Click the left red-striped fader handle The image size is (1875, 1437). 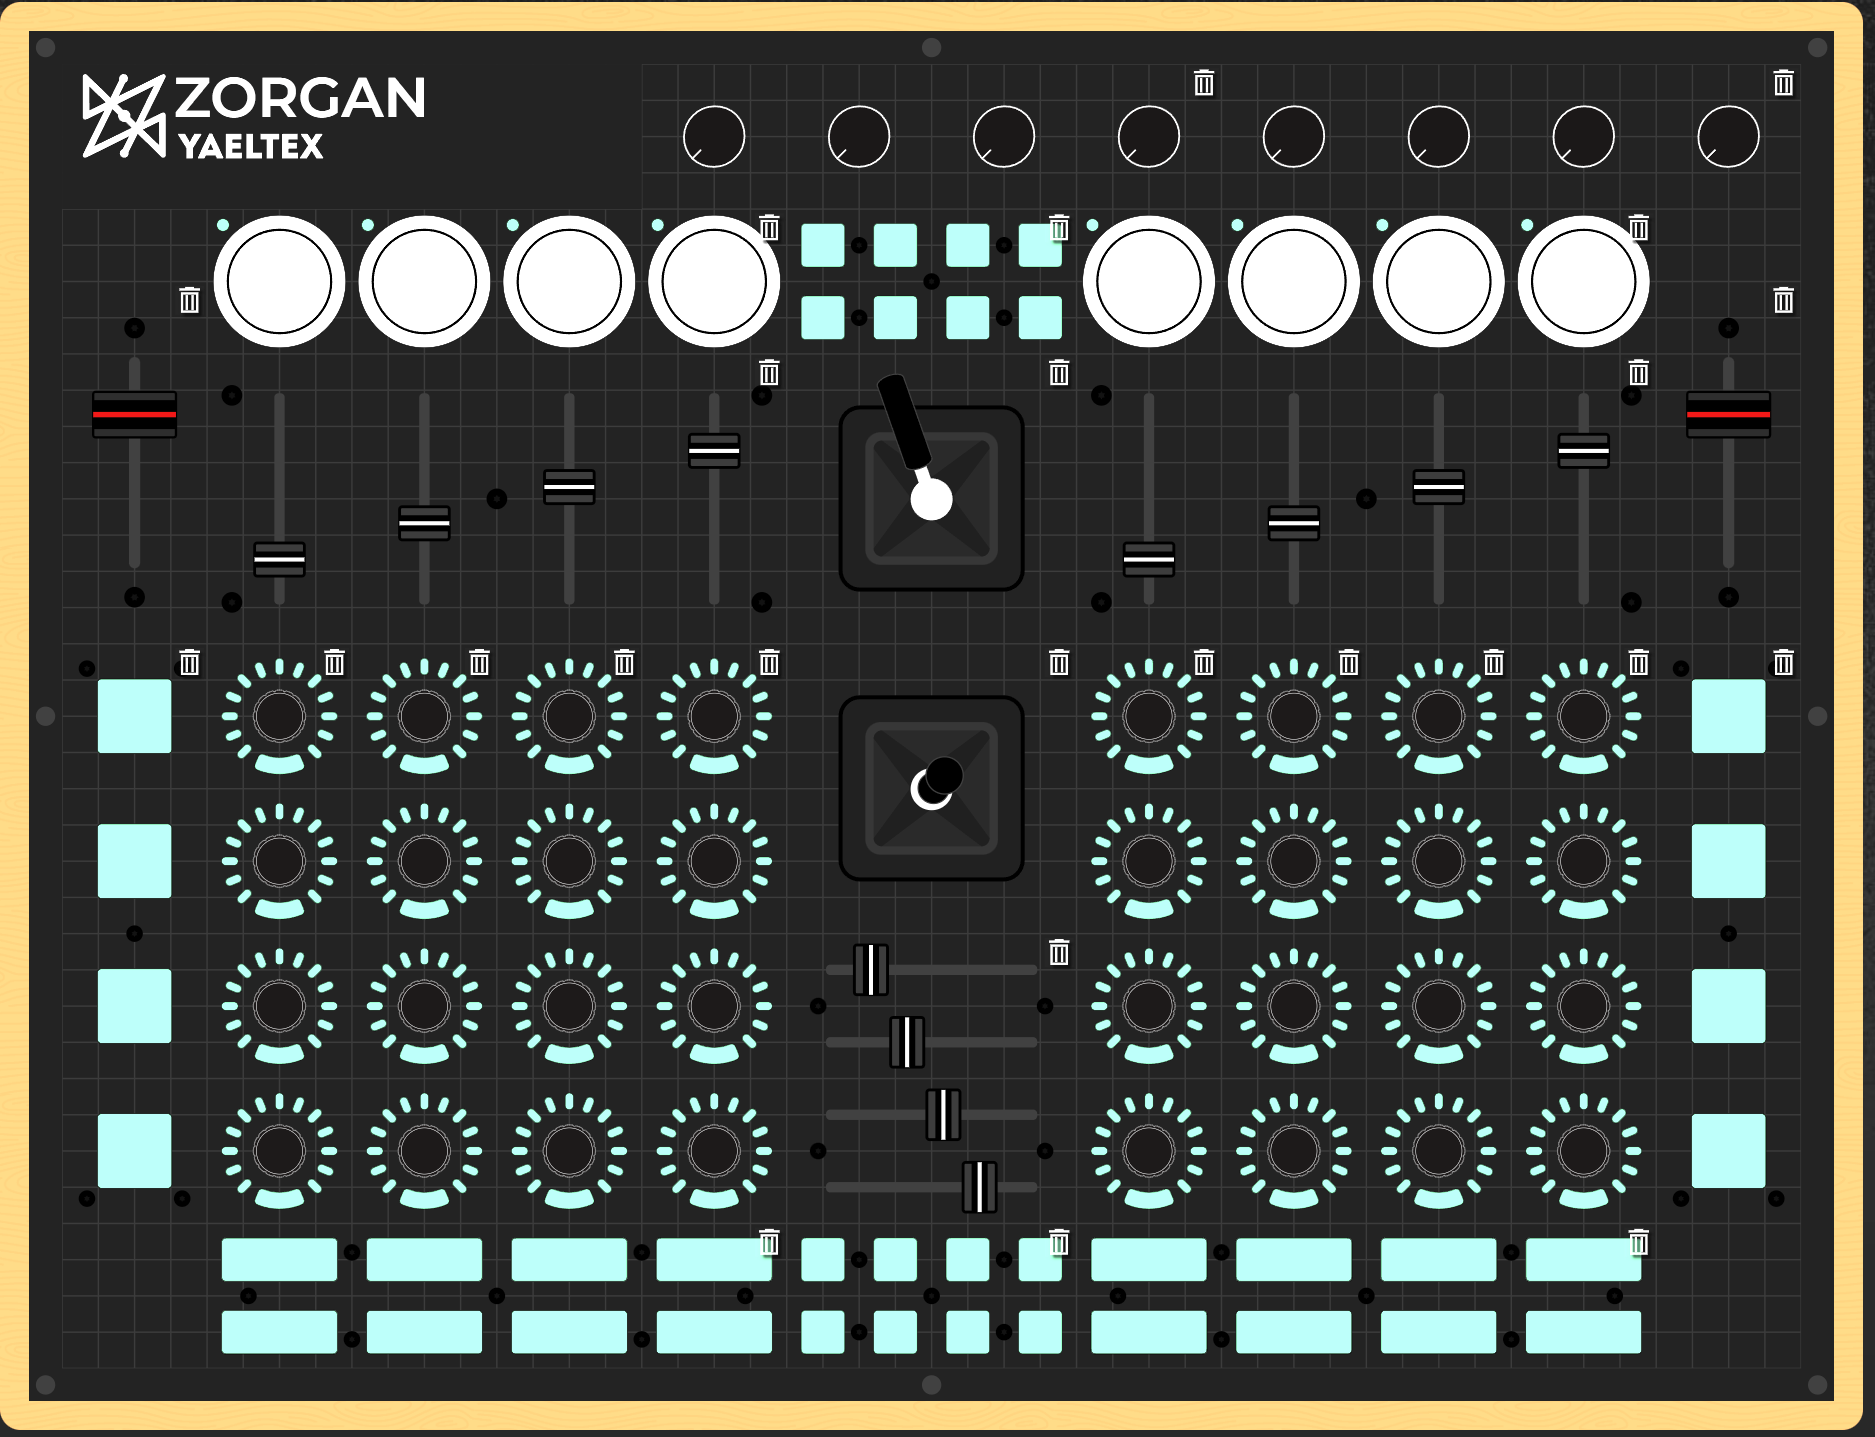(134, 414)
